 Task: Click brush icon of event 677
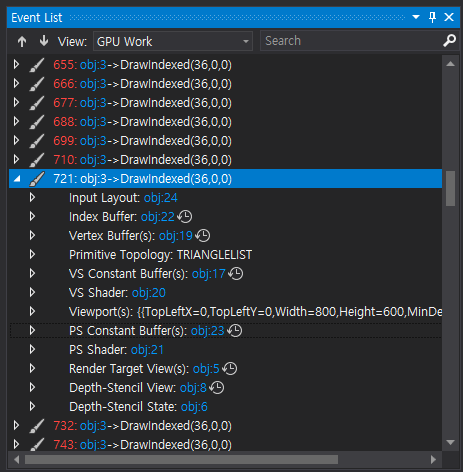pyautogui.click(x=37, y=103)
